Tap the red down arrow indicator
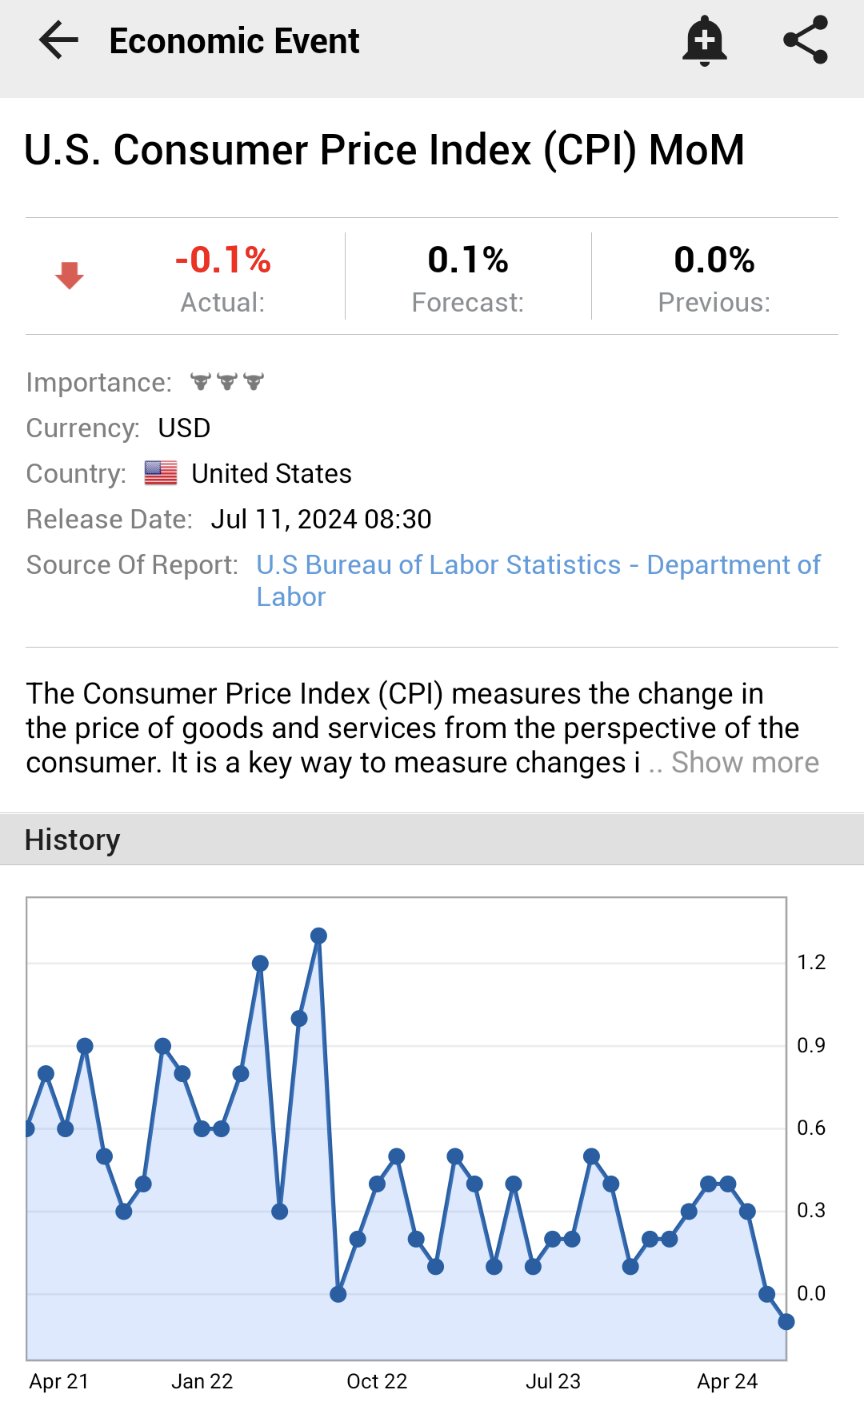 [69, 276]
